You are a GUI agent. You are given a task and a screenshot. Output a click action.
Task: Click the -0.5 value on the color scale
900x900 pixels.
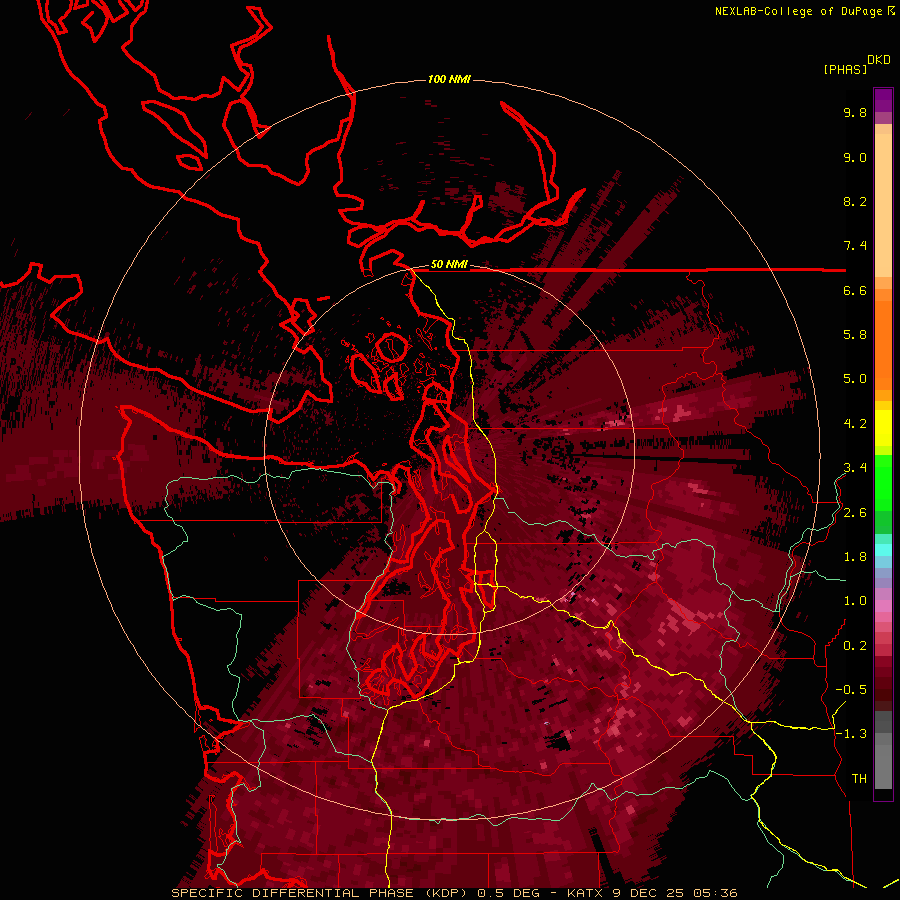pos(851,690)
